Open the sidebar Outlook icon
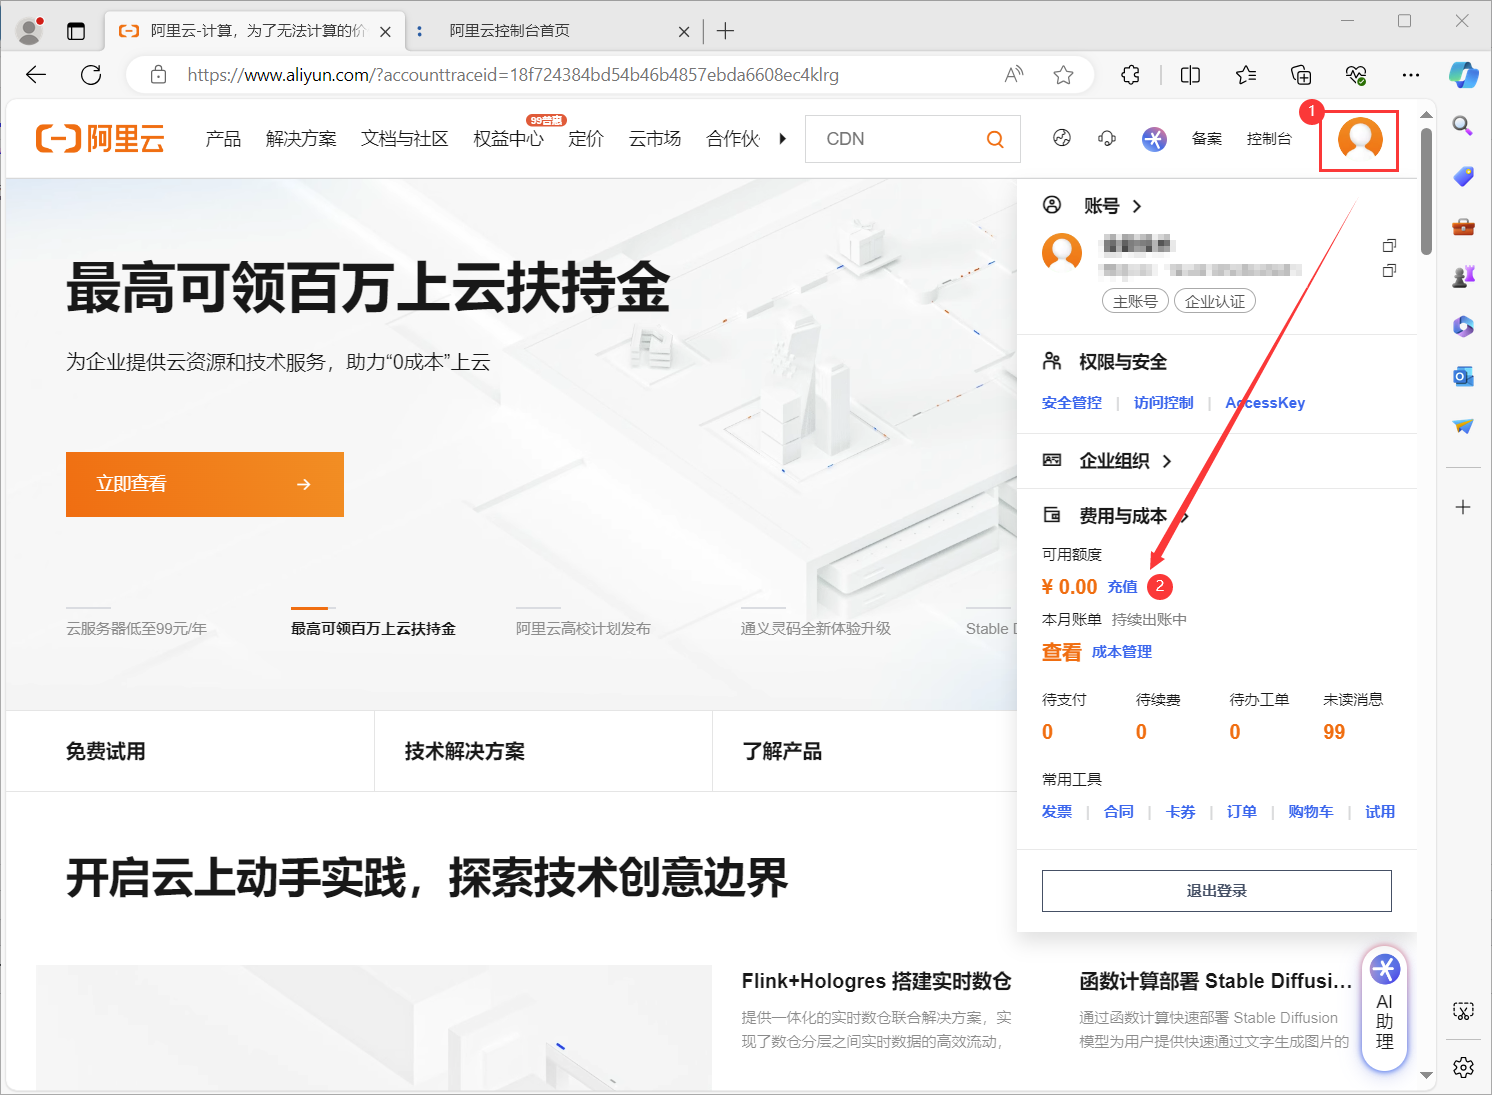 1463,376
